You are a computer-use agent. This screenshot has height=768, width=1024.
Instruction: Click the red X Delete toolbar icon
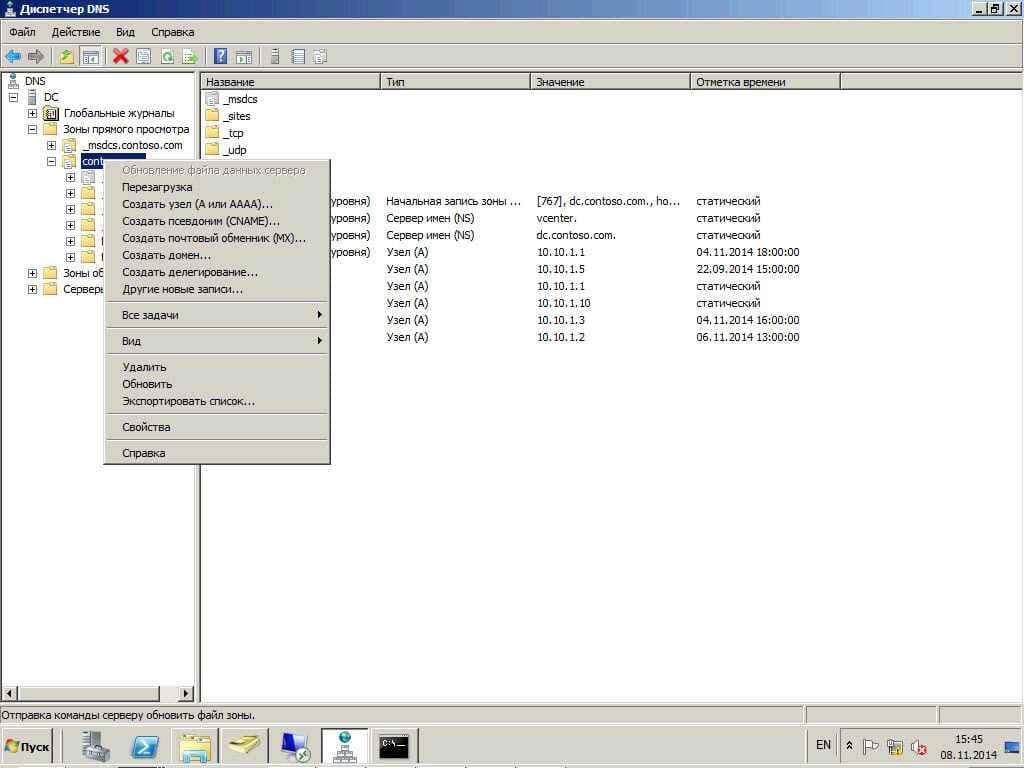point(120,57)
